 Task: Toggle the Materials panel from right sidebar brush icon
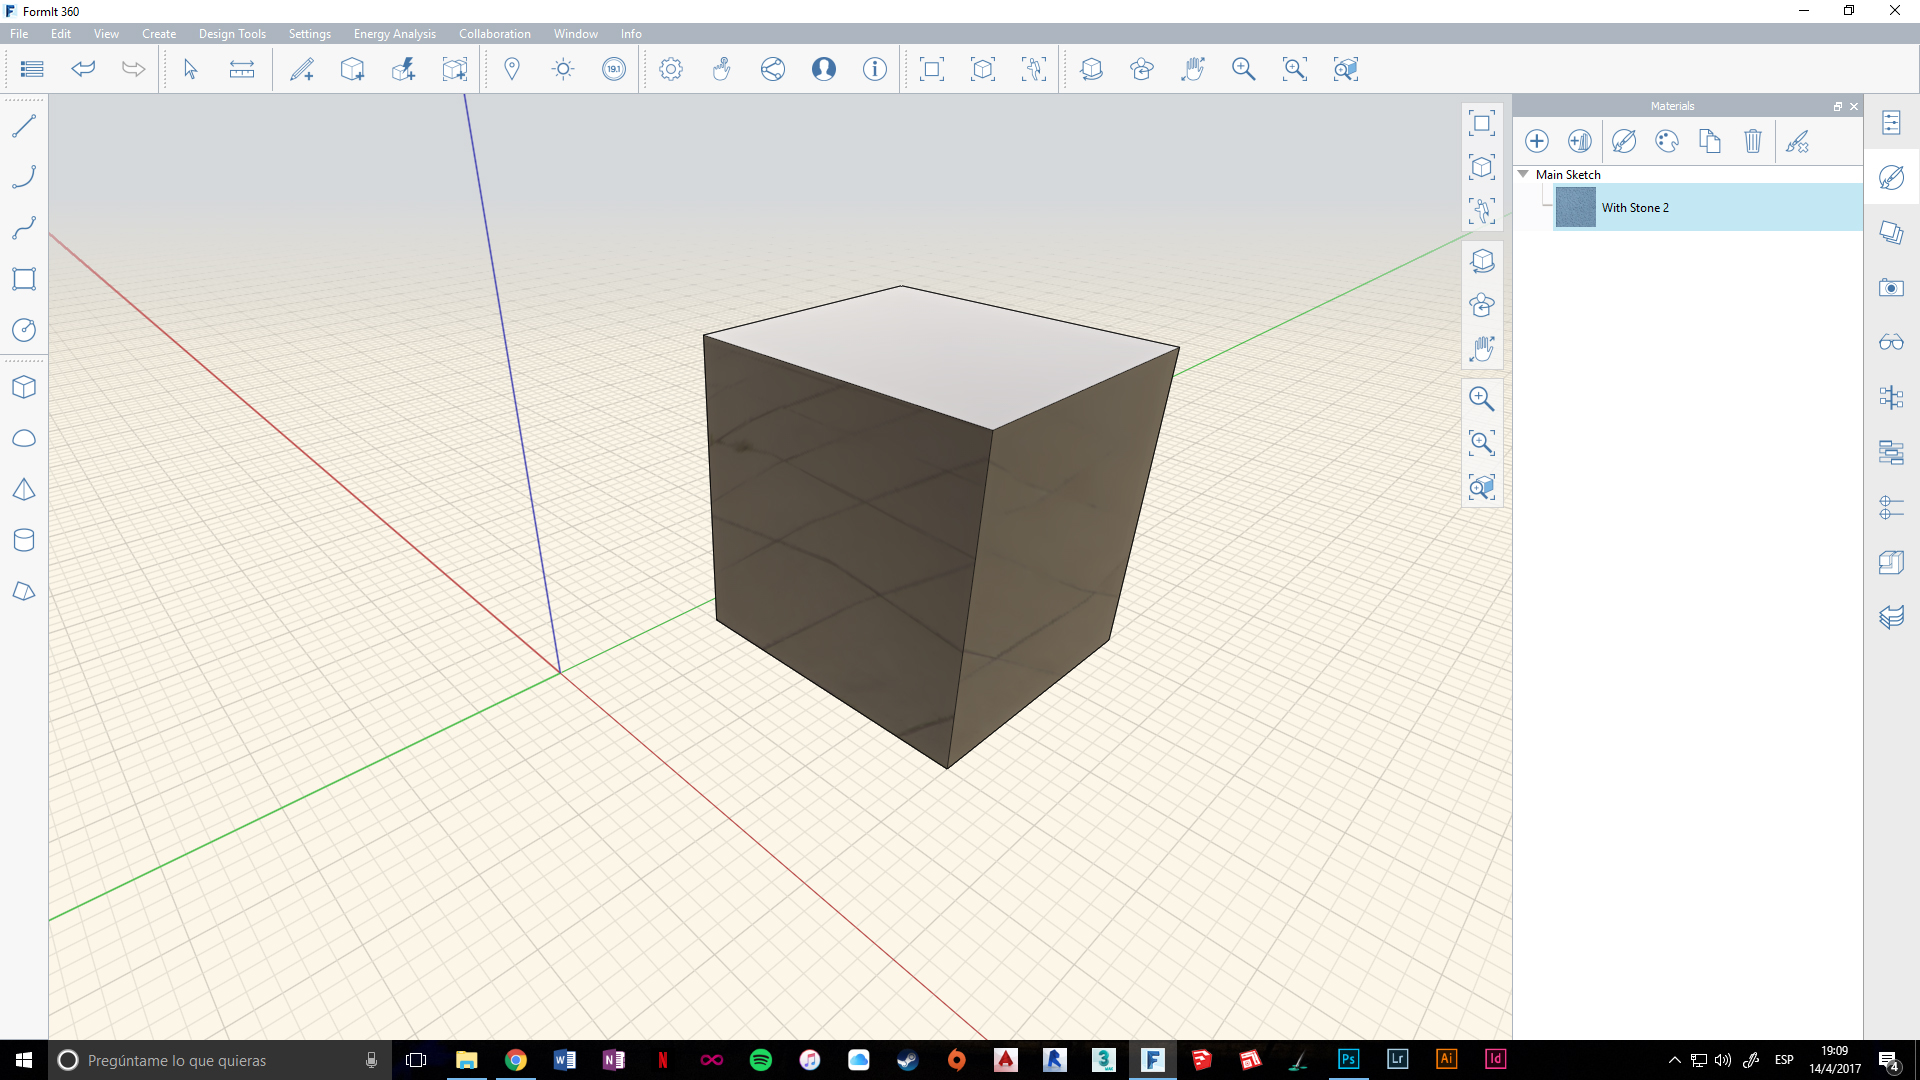pos(1892,177)
